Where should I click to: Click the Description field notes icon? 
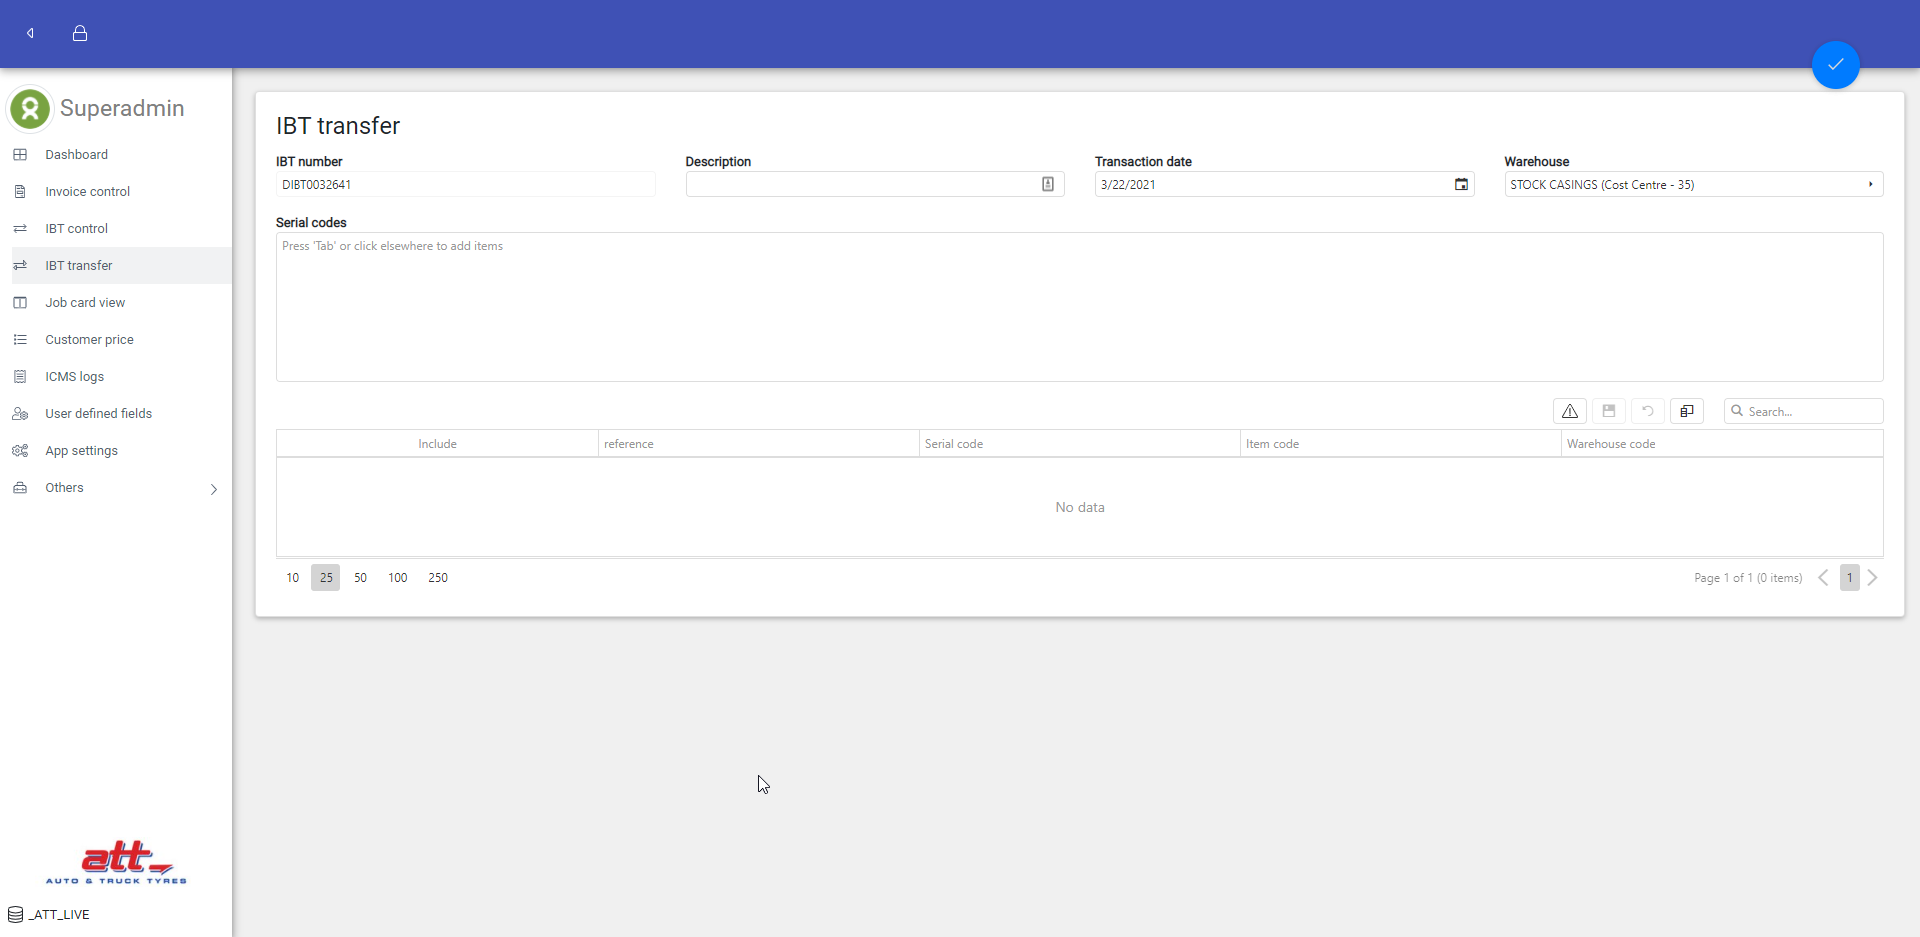pyautogui.click(x=1047, y=184)
